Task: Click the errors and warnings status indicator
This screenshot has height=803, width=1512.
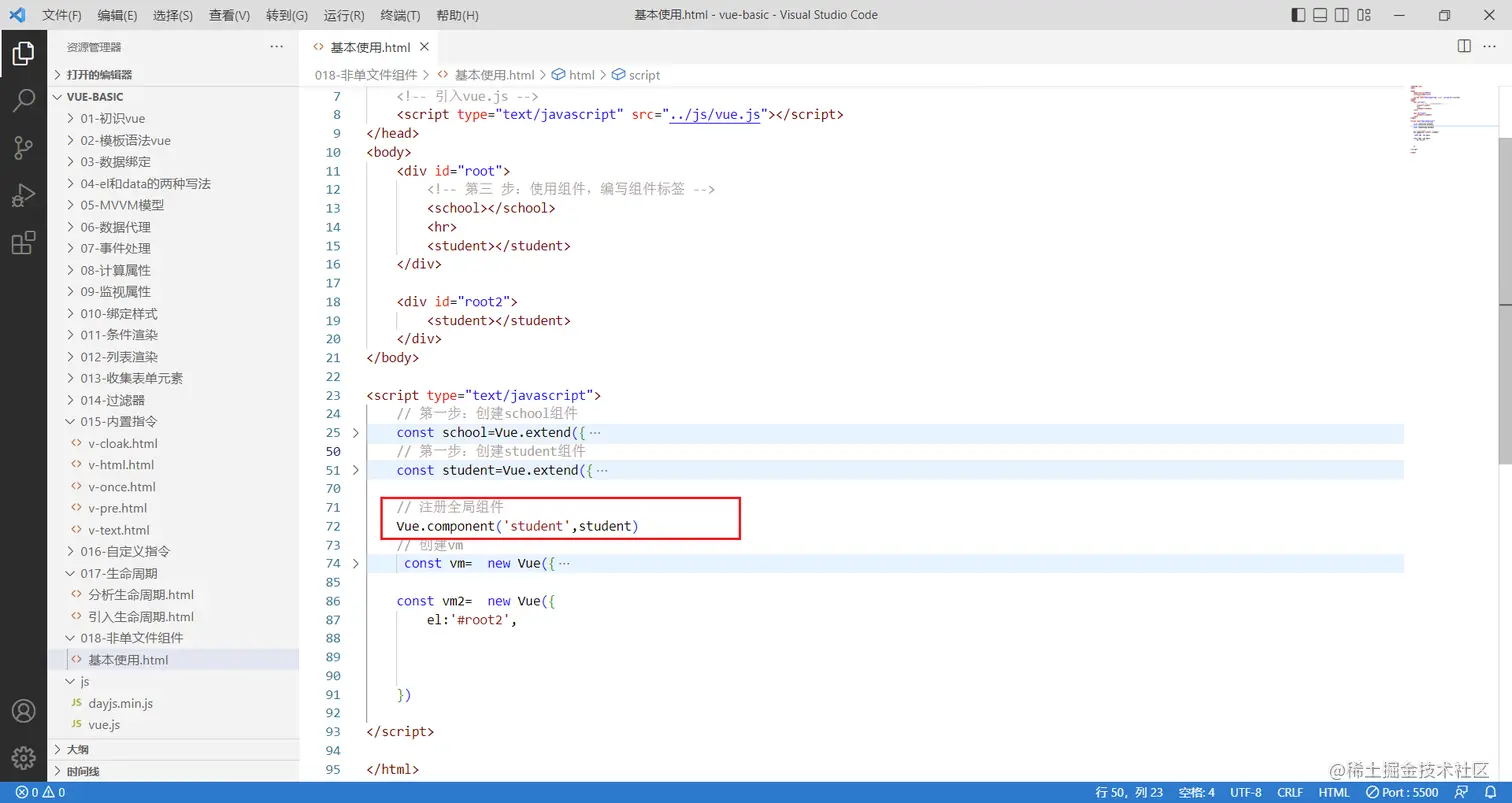Action: [40, 793]
